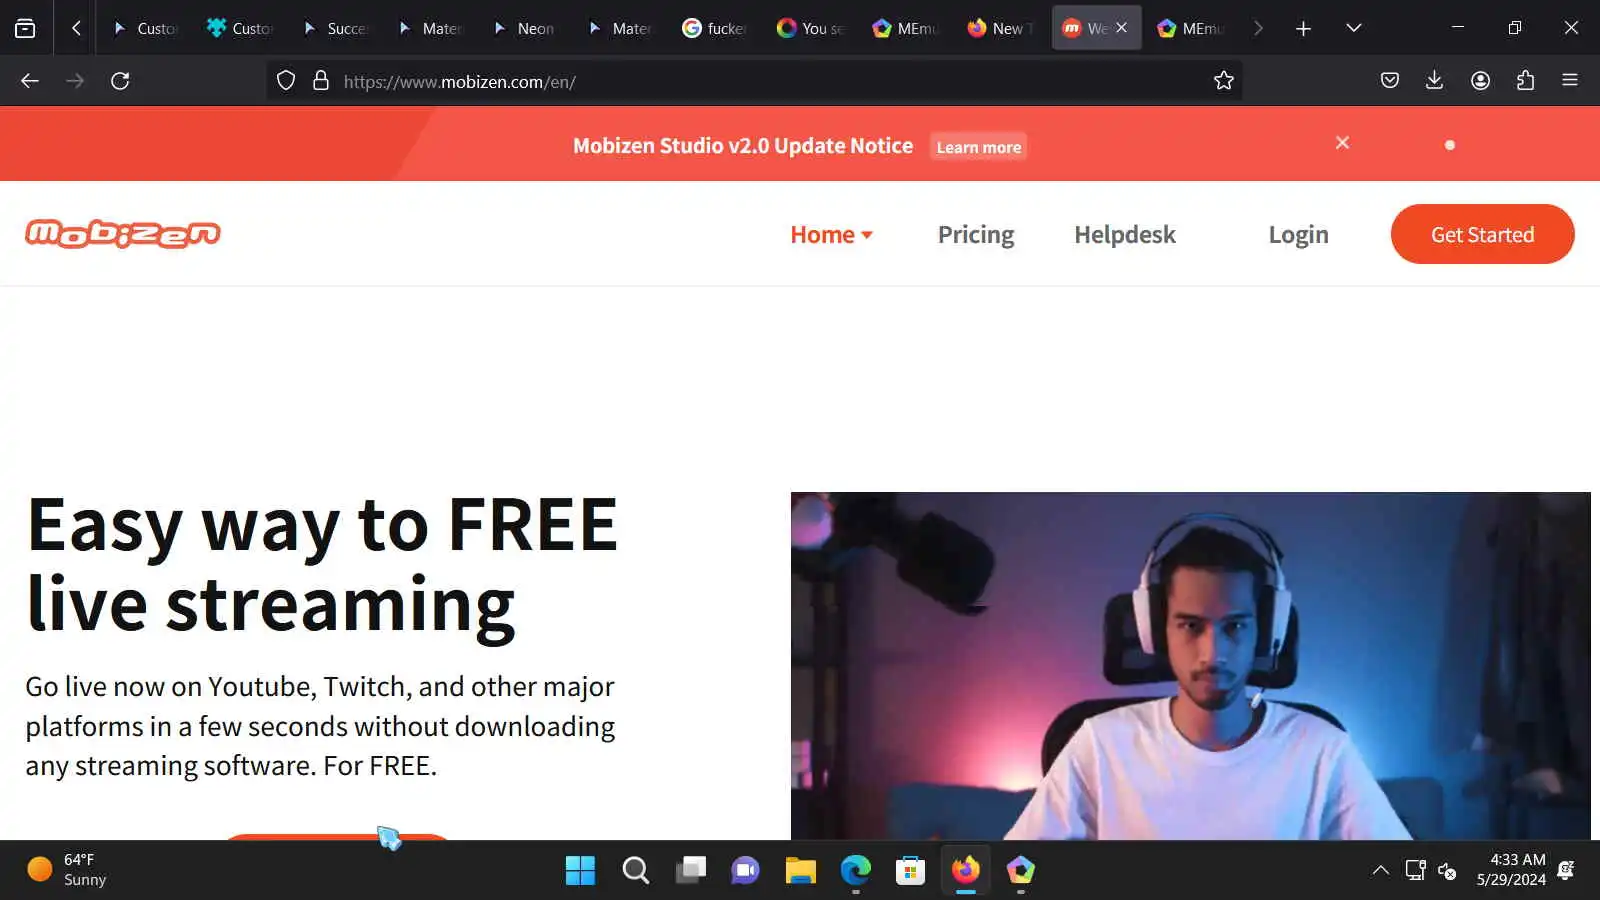Open File Explorer from taskbar
The image size is (1600, 900).
tap(800, 870)
